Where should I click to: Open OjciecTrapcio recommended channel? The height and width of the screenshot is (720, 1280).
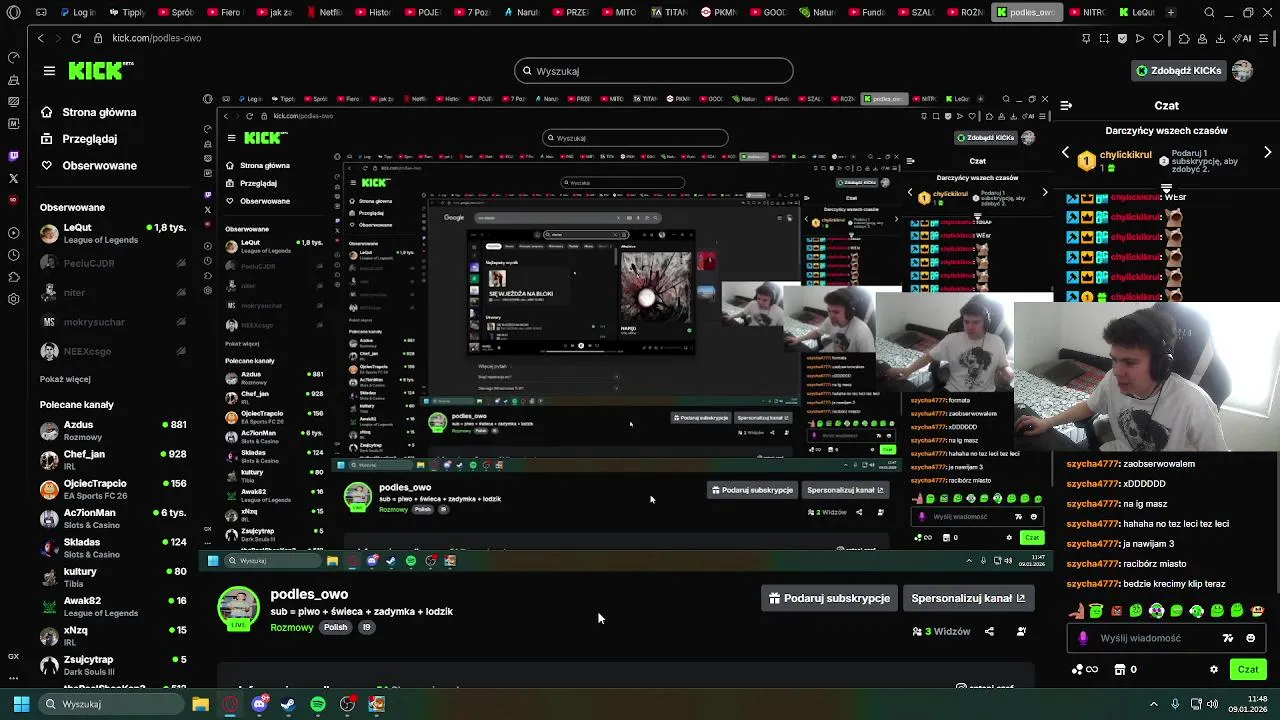[113, 490]
